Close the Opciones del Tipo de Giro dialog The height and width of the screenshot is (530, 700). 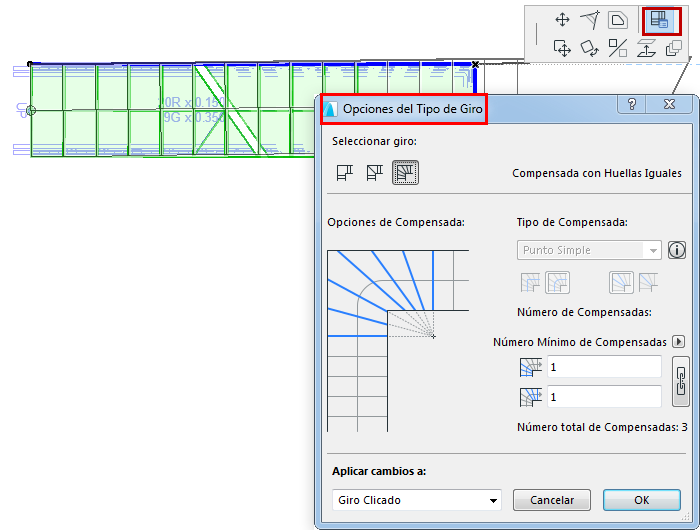pos(669,104)
